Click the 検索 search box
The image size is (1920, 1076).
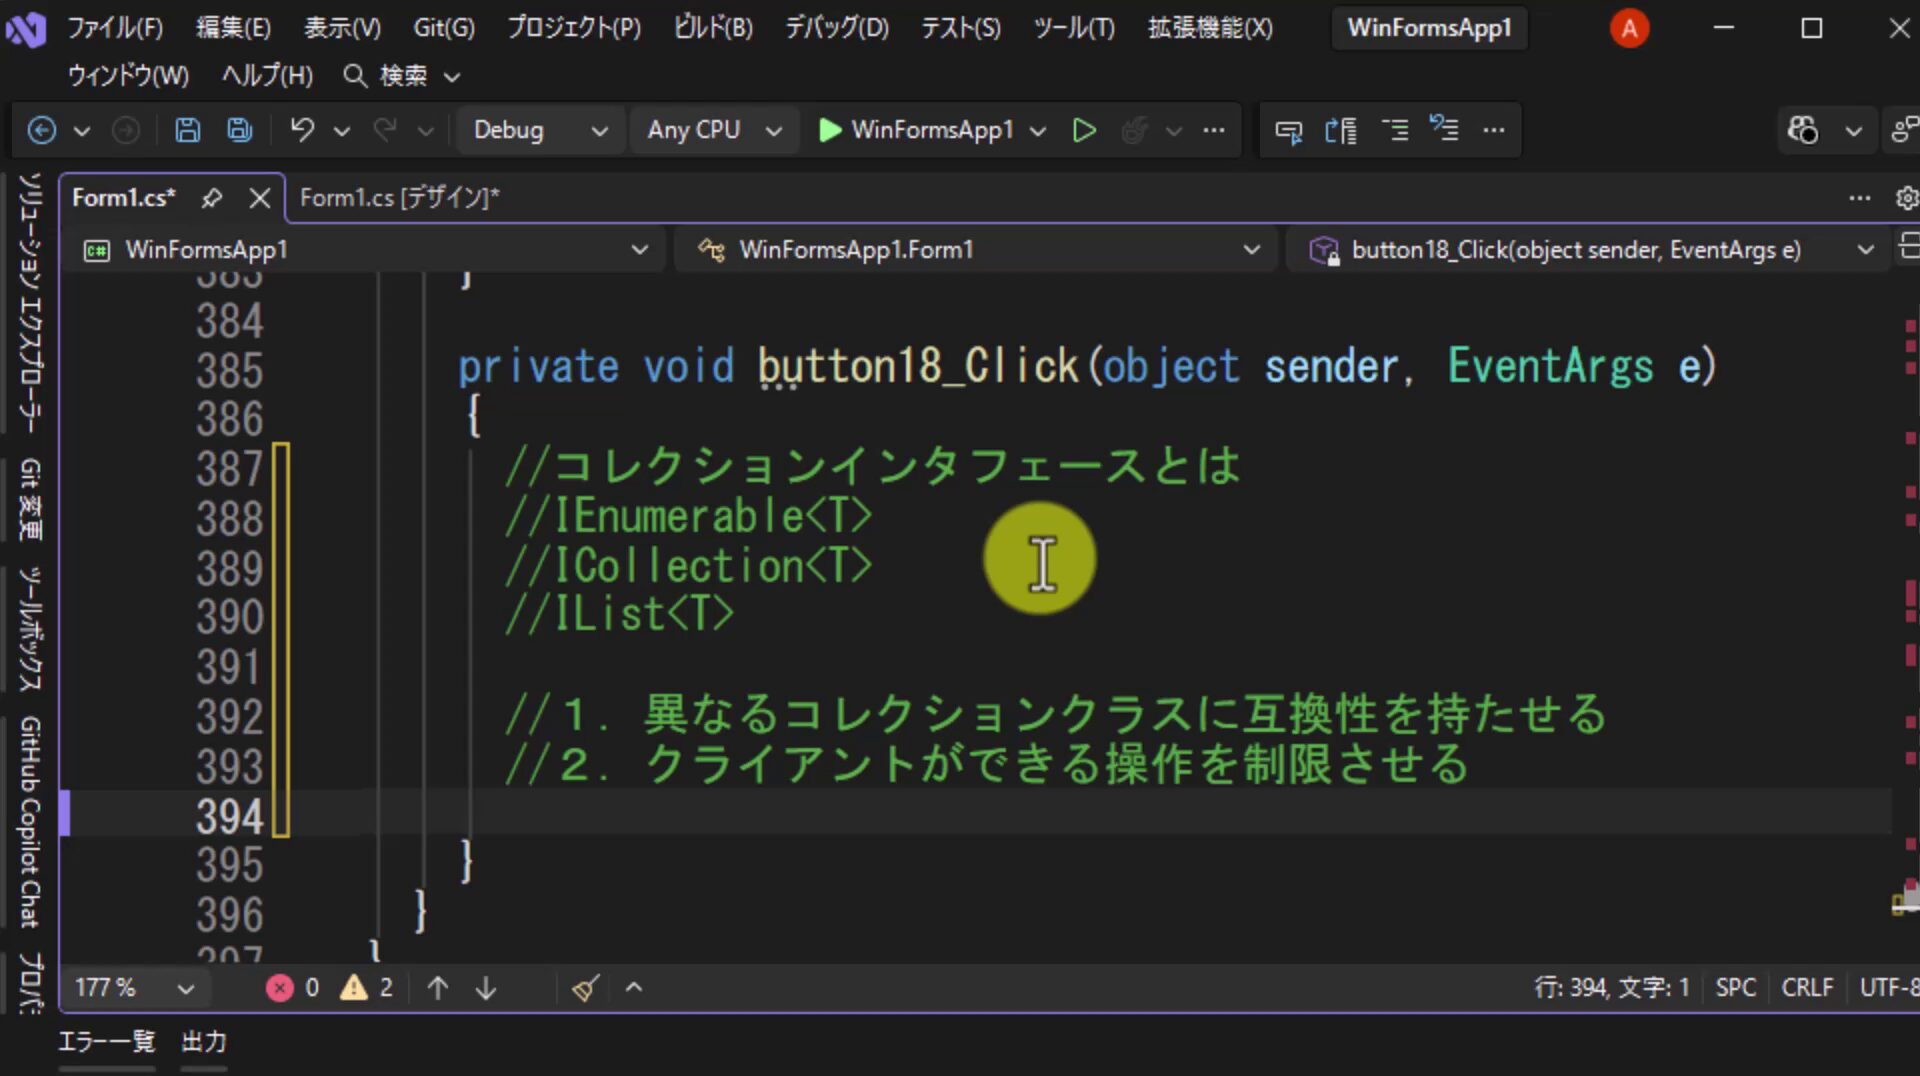402,76
